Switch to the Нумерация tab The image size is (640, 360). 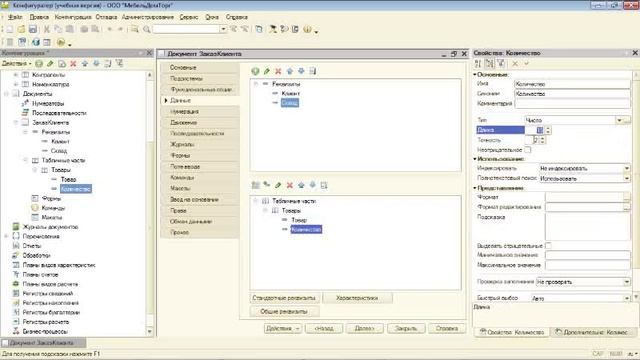[200, 111]
